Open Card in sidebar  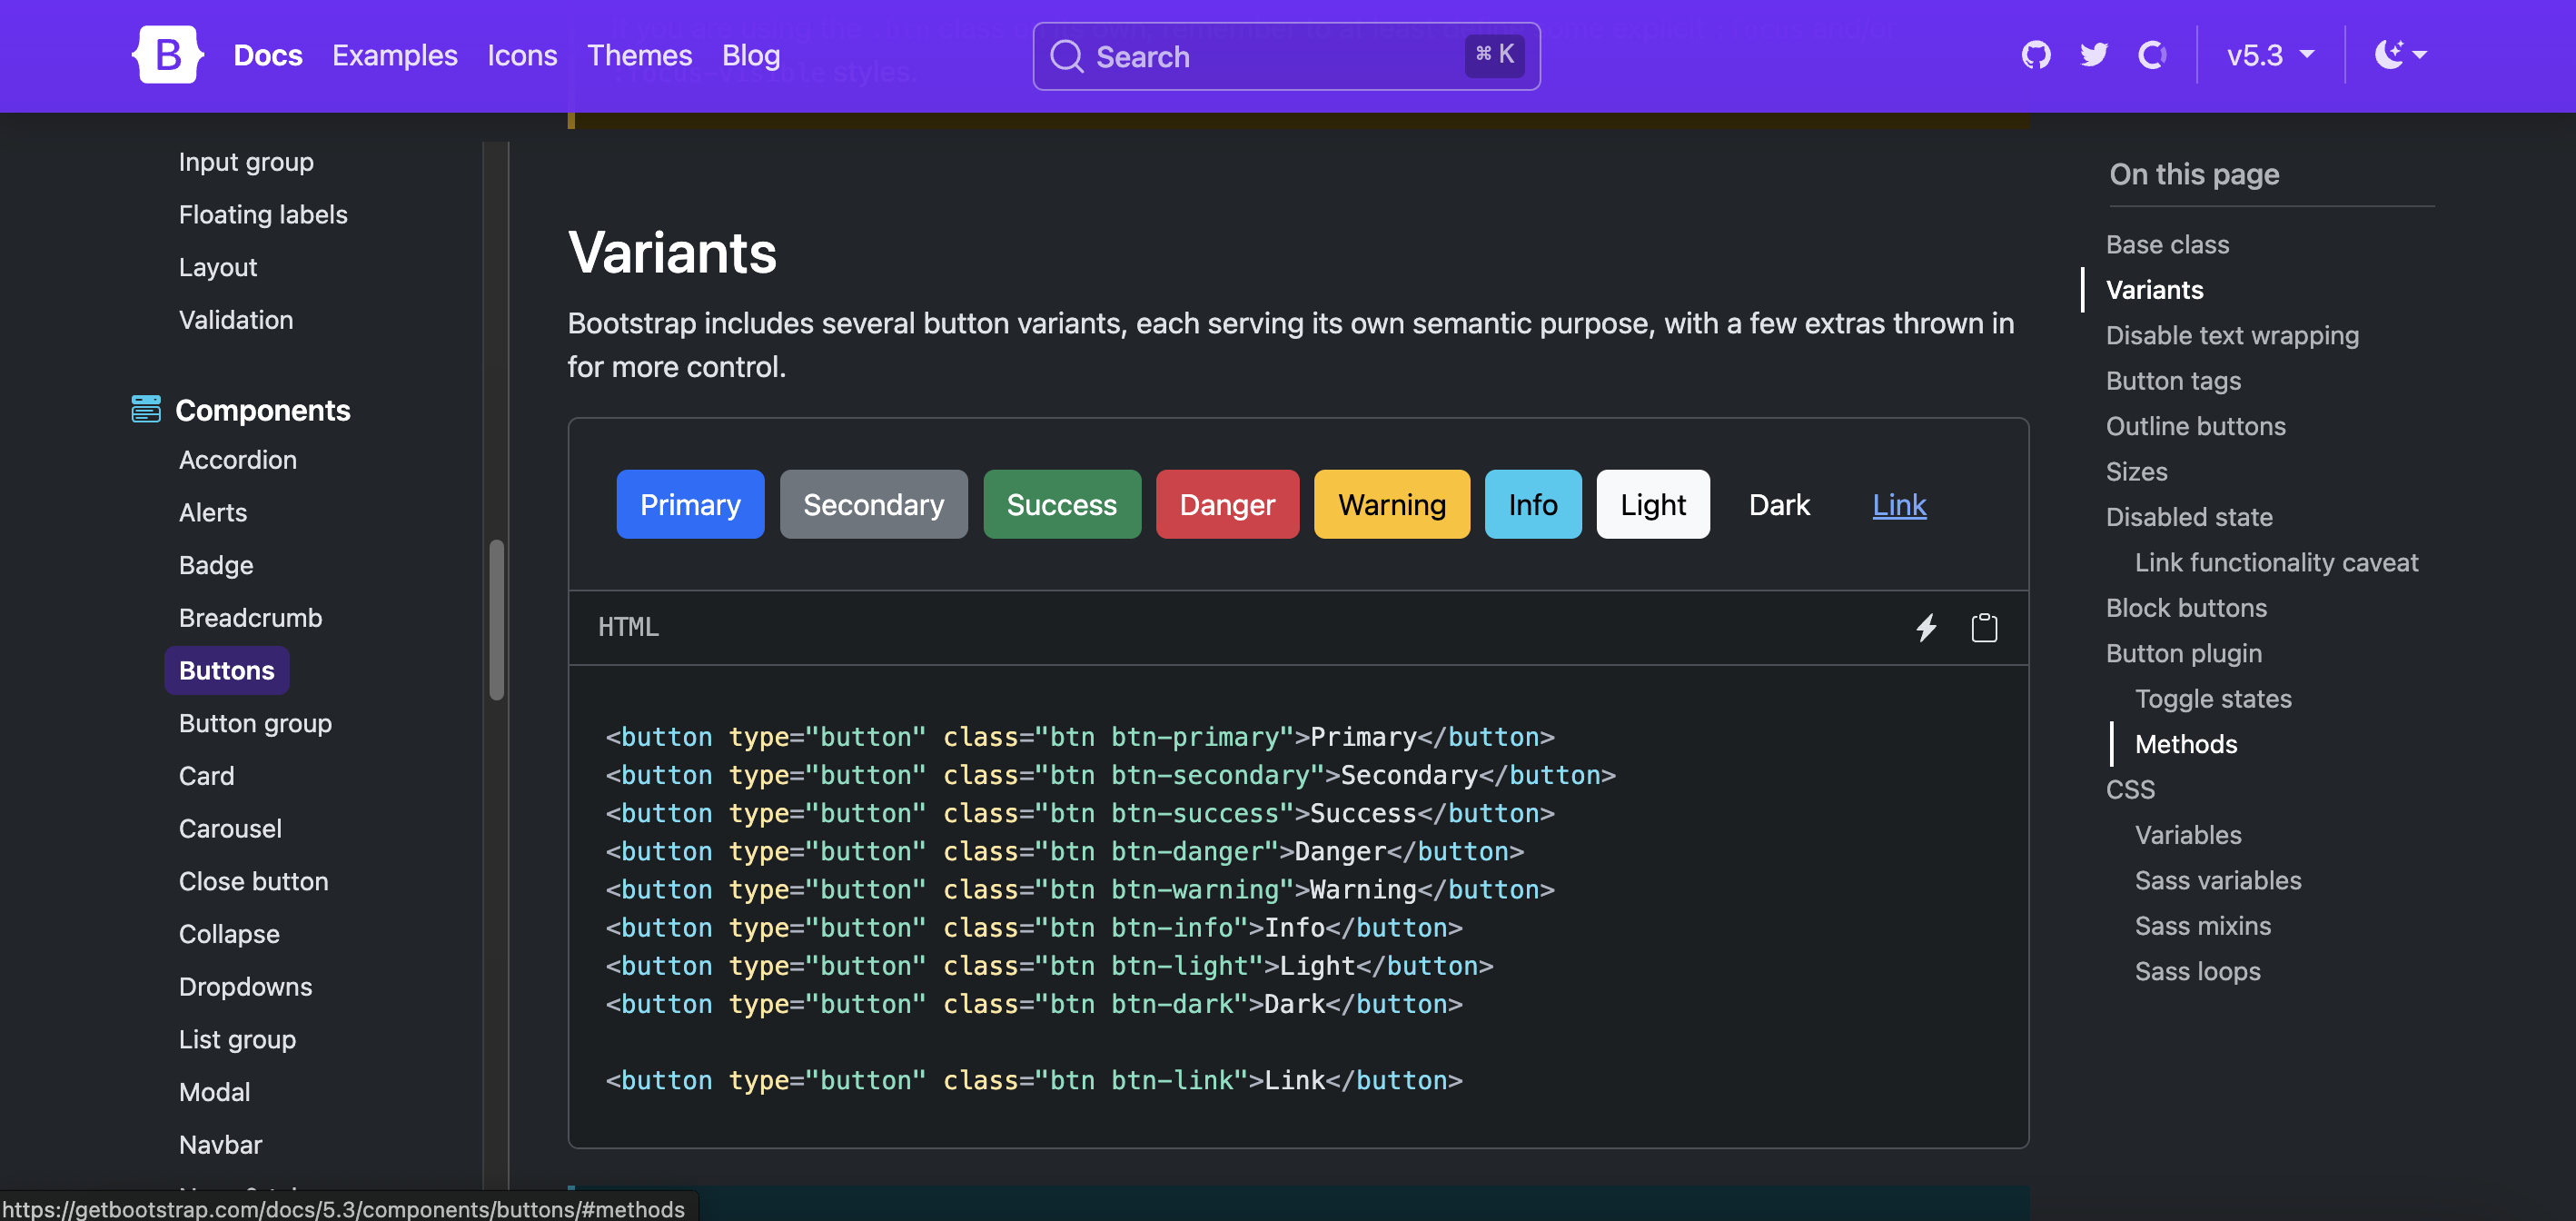coord(206,775)
